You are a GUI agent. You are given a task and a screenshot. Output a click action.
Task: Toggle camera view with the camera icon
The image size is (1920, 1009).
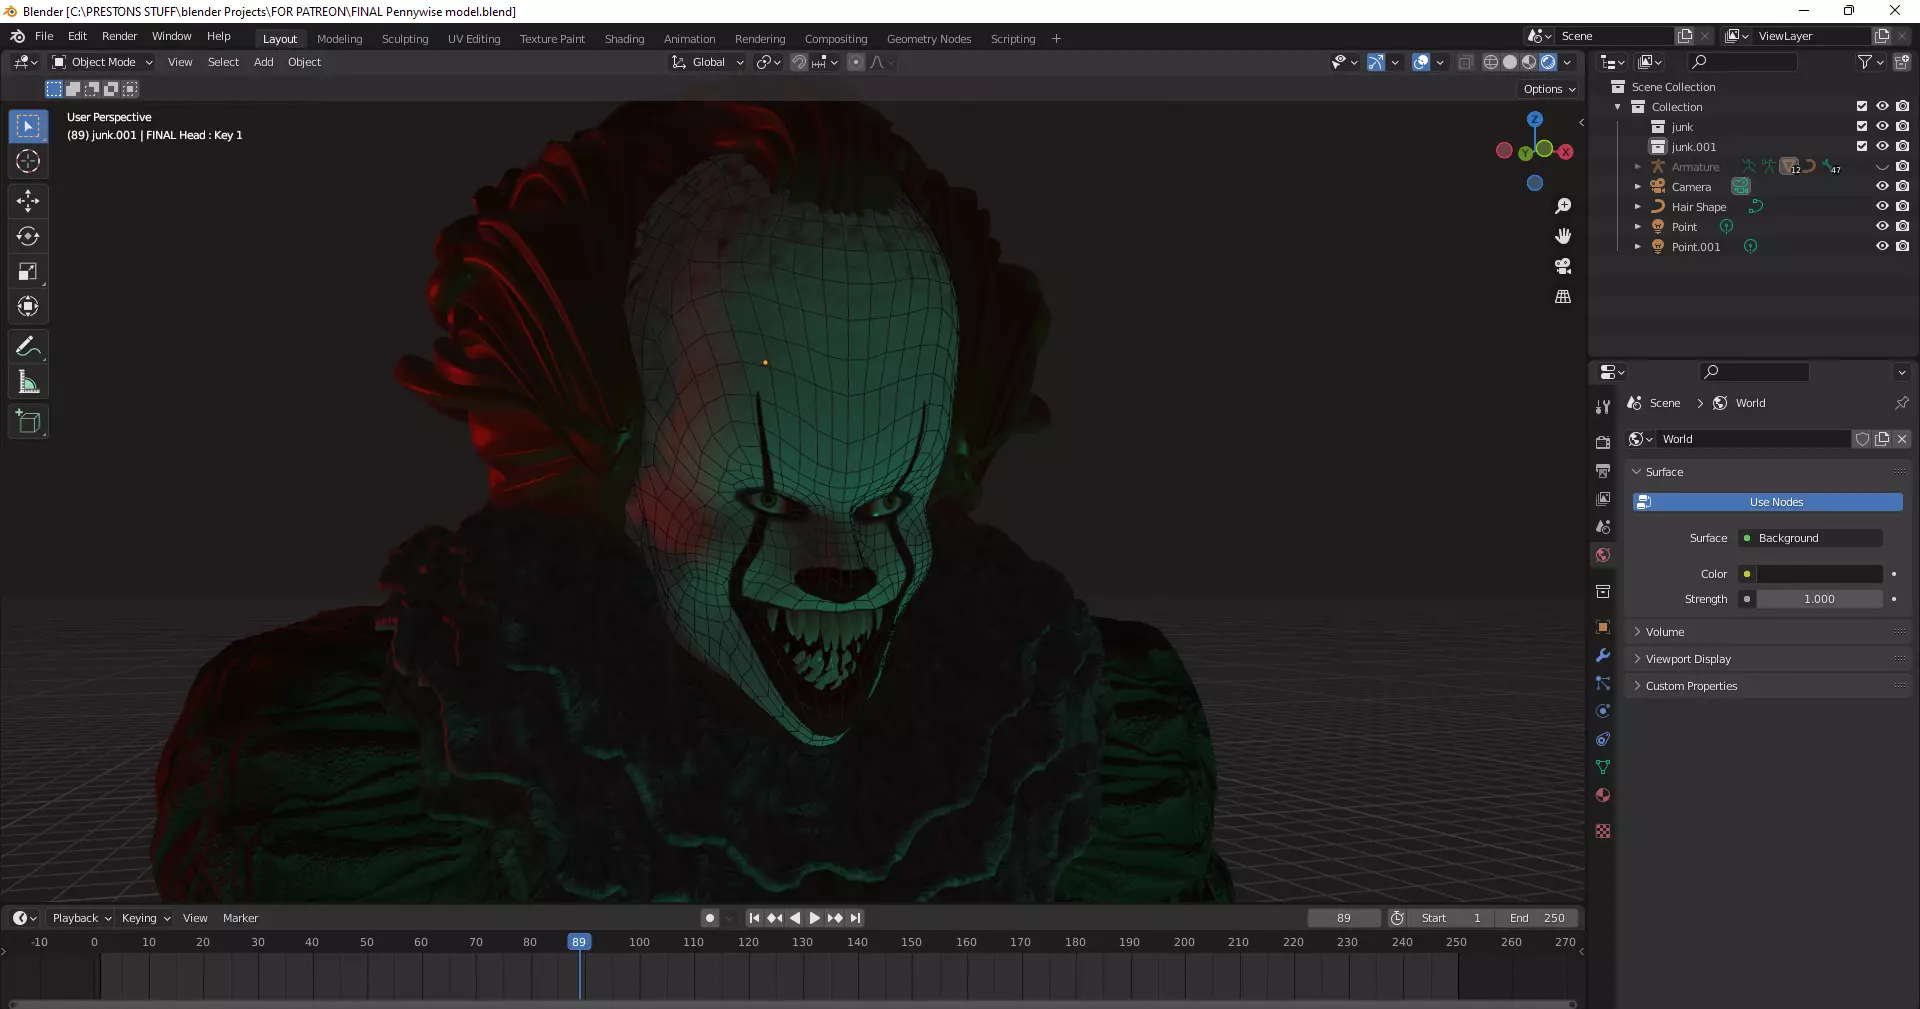1563,266
